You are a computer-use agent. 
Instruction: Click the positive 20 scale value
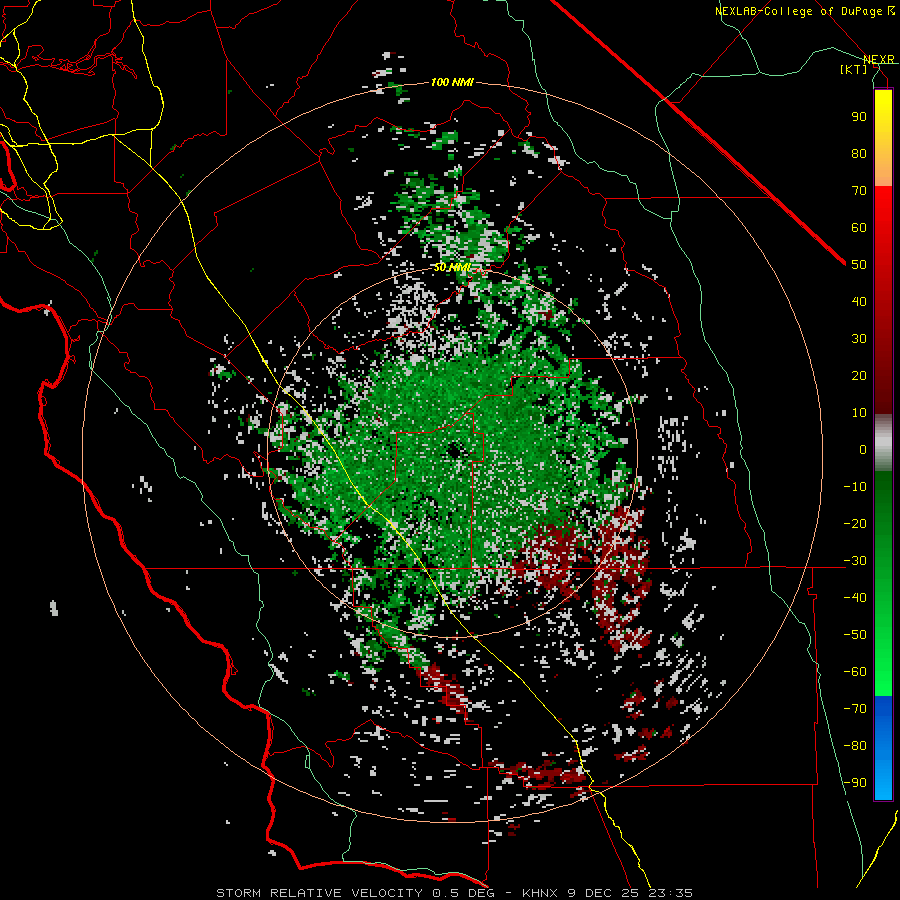click(x=859, y=375)
